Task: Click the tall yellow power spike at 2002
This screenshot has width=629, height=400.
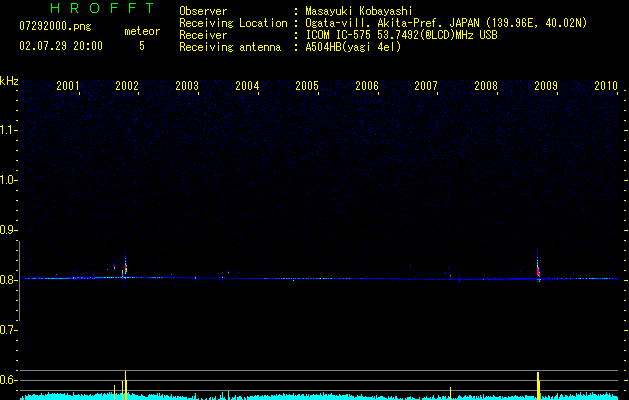Action: 126,385
